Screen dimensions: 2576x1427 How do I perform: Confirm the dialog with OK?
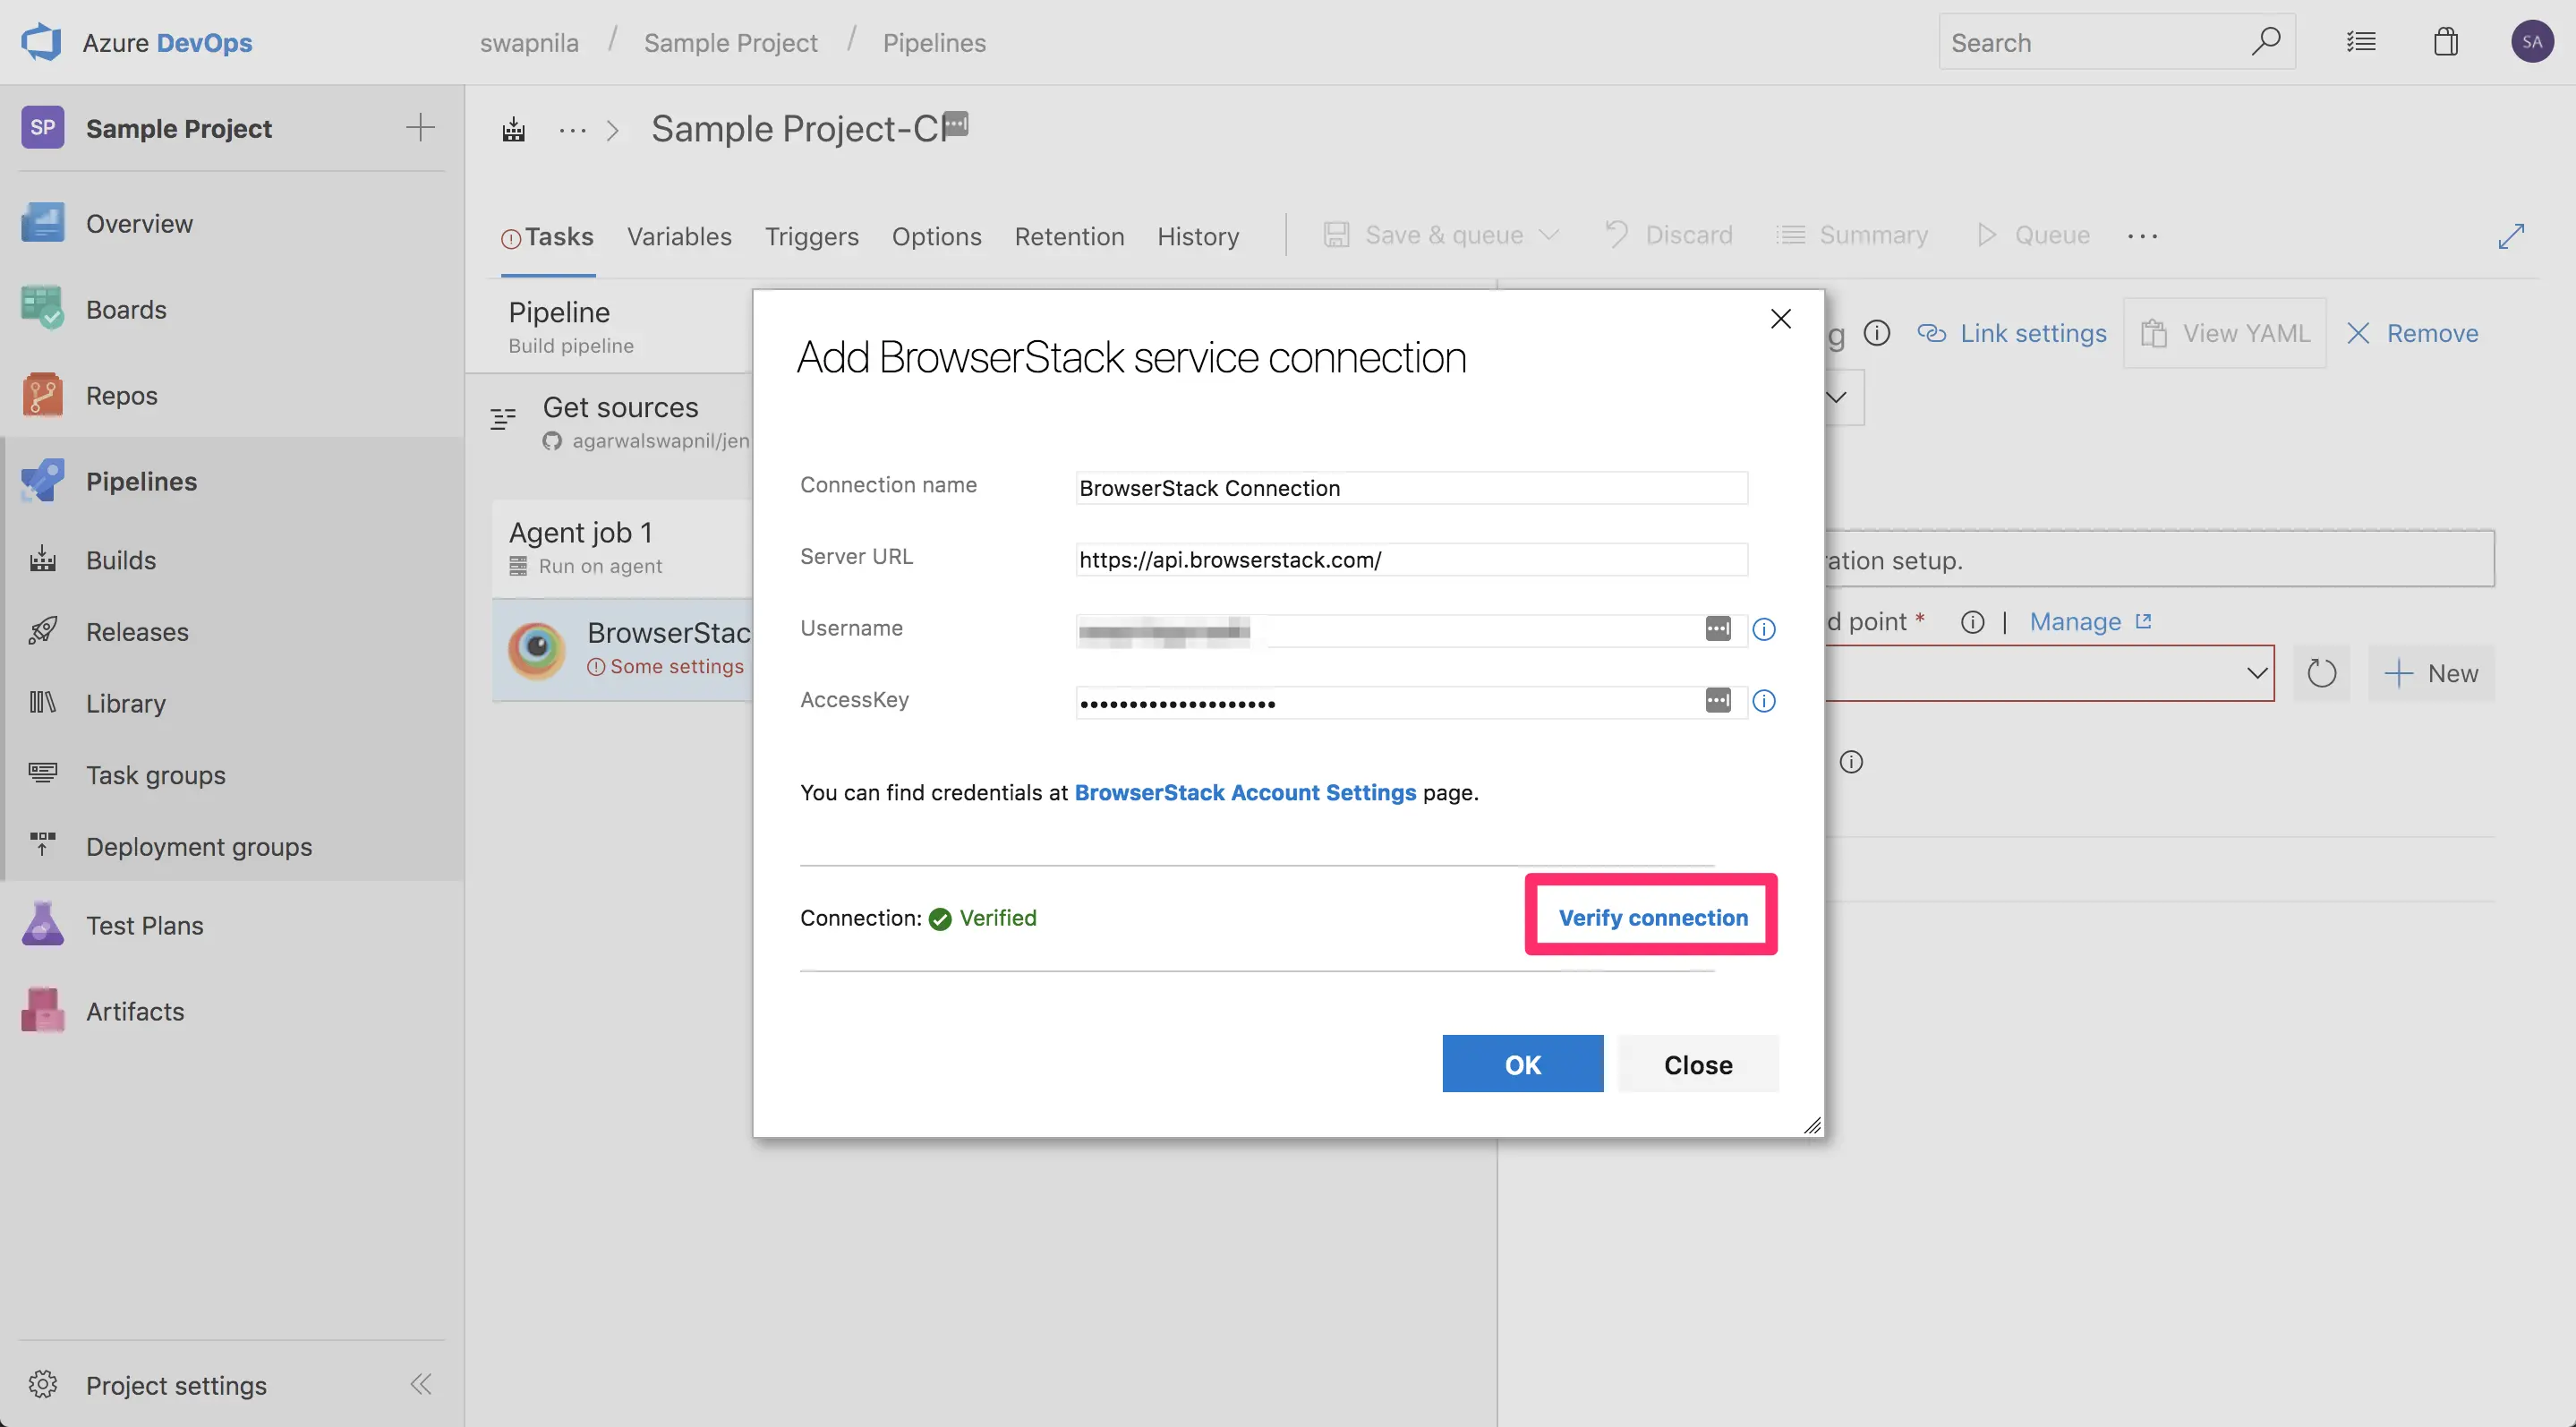pos(1522,1064)
